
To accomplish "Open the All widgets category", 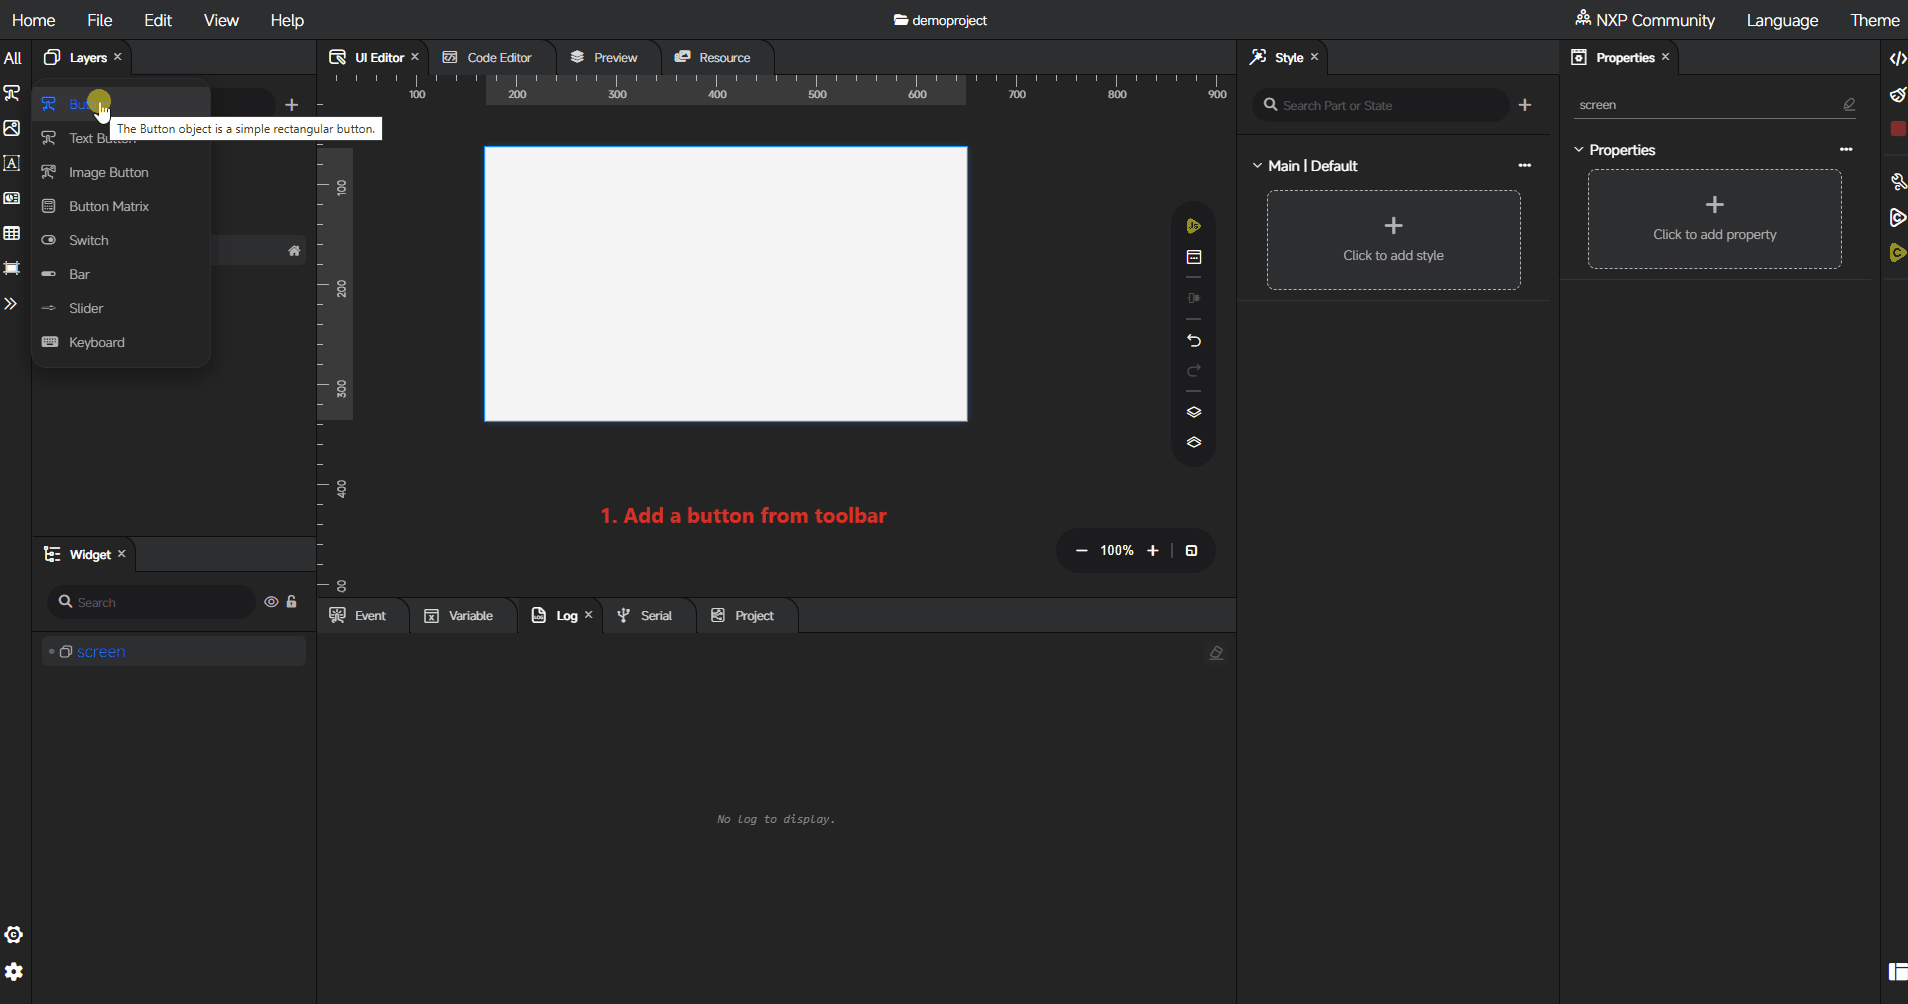I will coord(12,58).
